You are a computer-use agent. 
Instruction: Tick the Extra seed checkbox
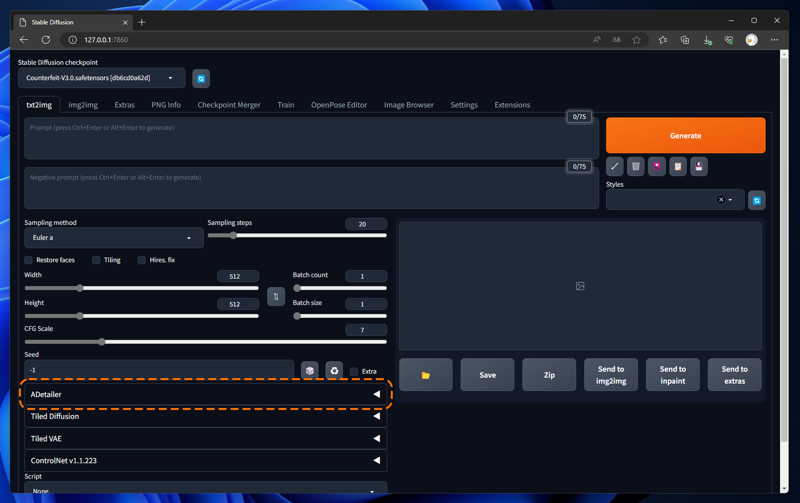click(x=354, y=371)
